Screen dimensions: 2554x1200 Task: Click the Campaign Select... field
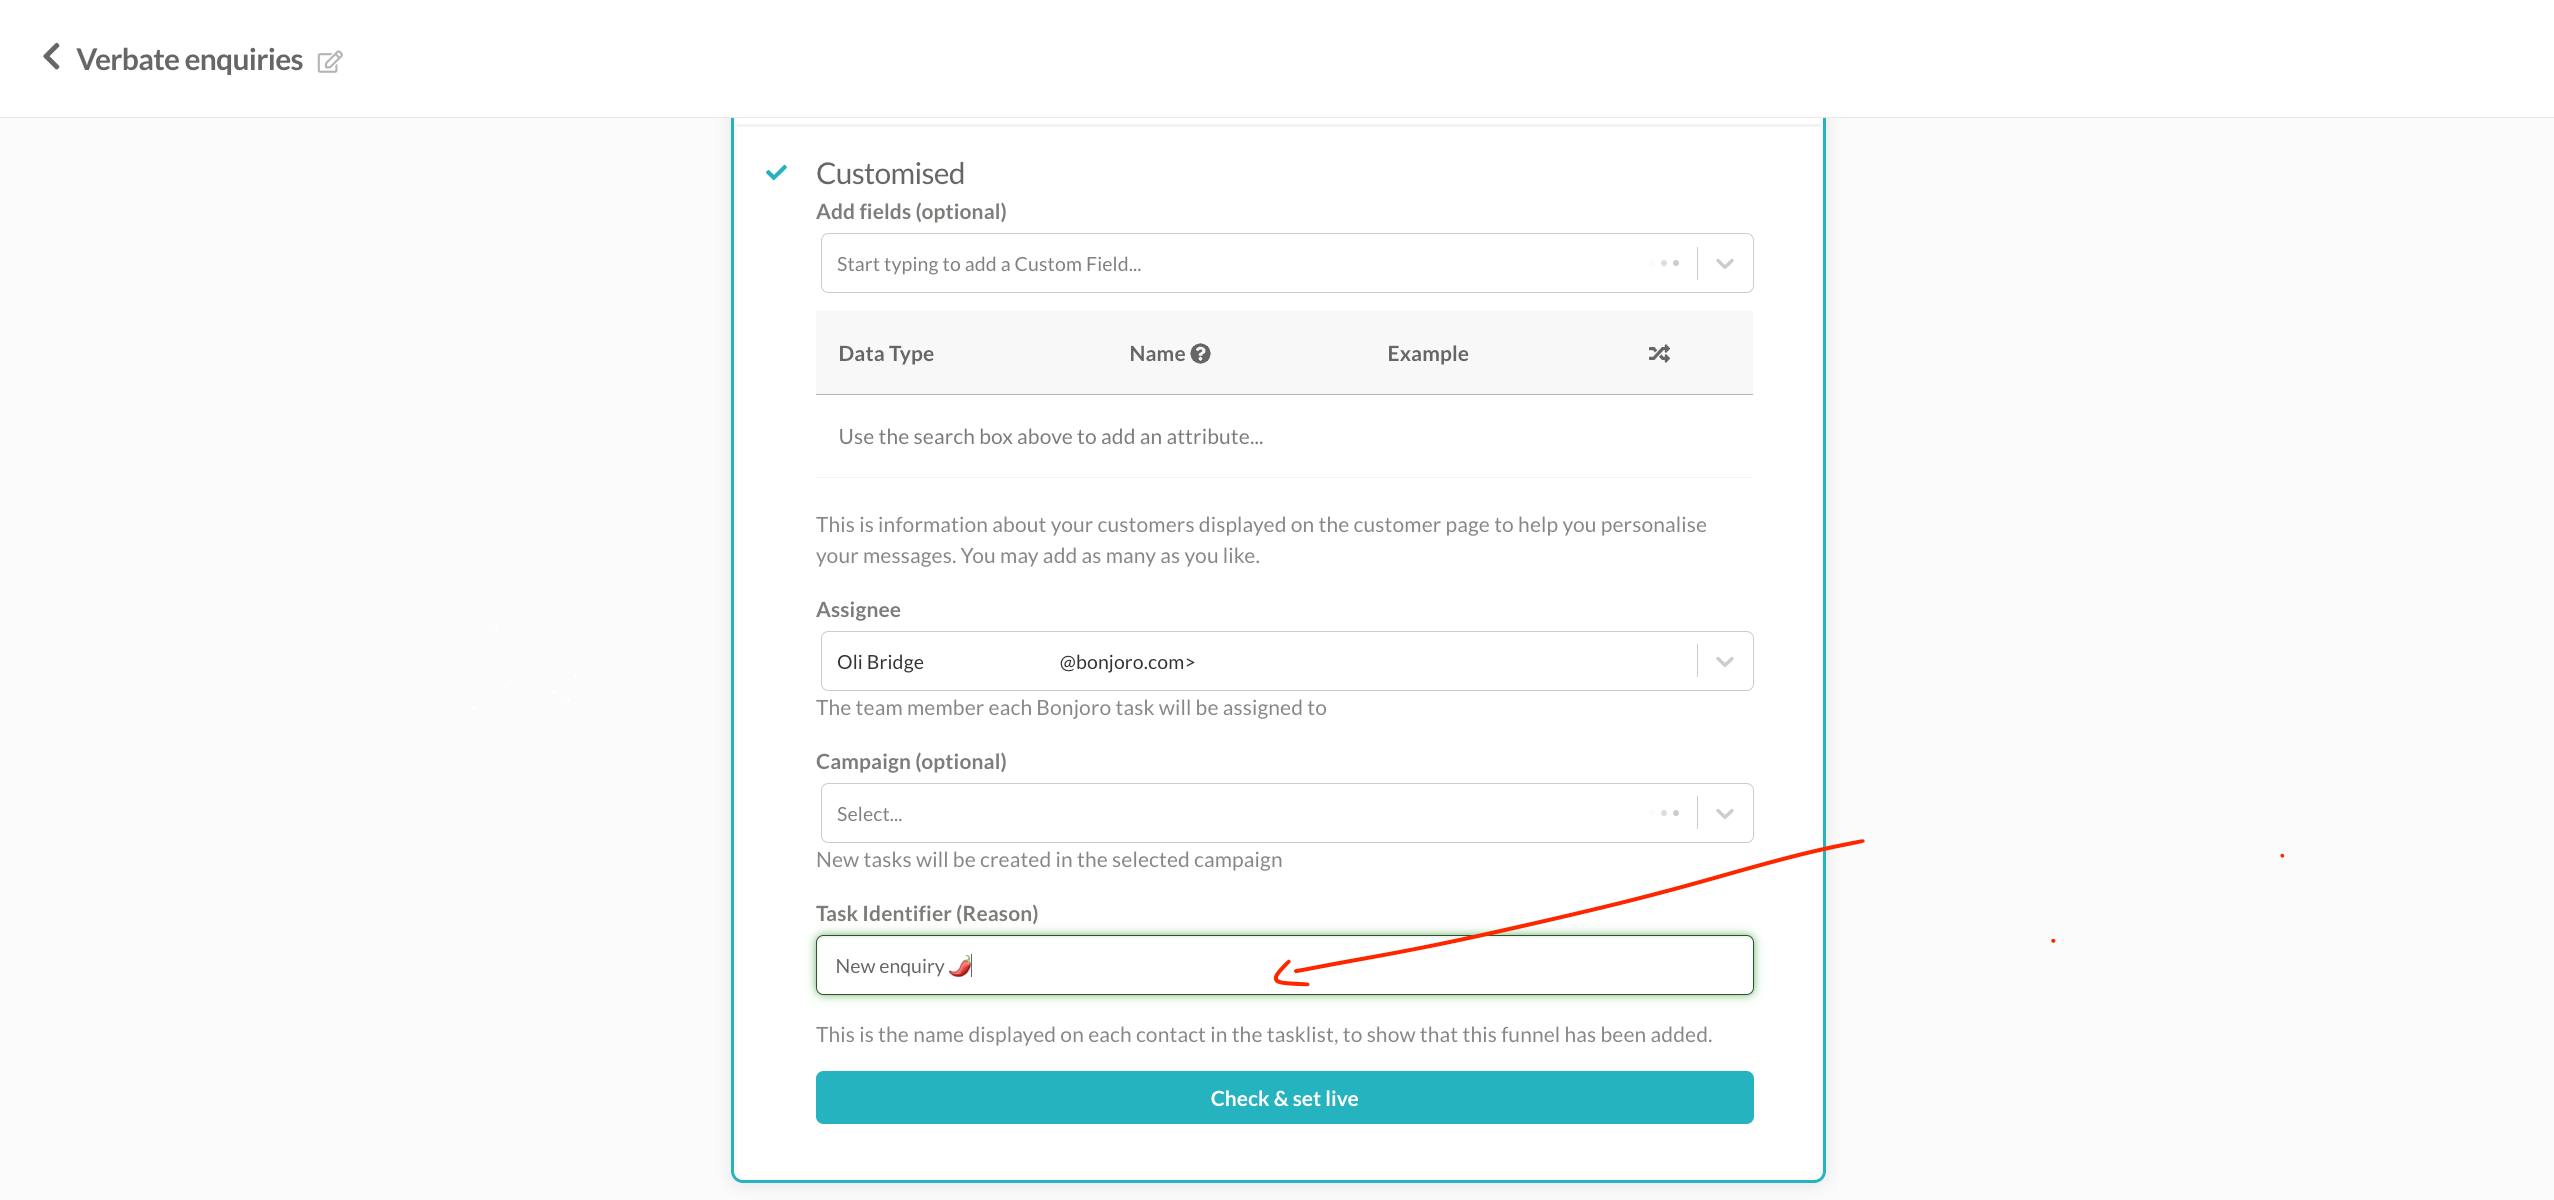point(1200,814)
